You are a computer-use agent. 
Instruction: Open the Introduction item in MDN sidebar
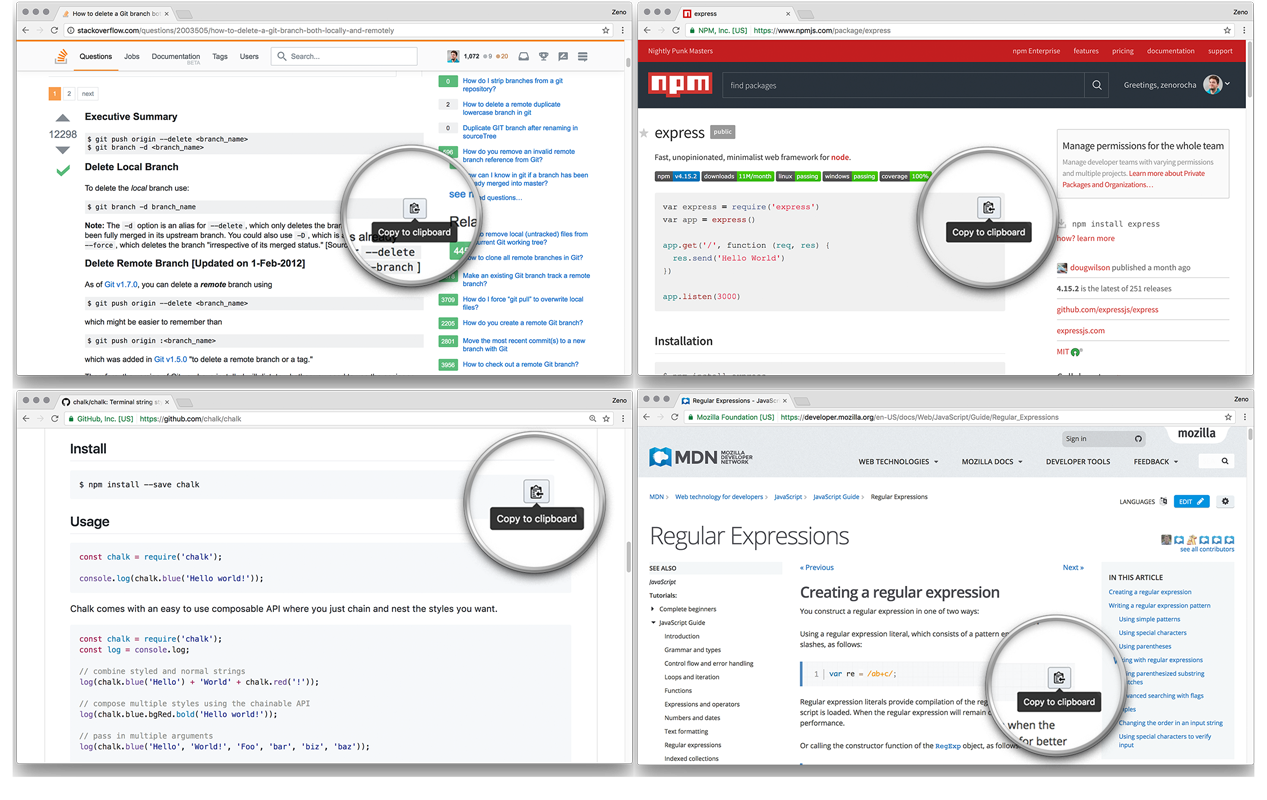click(682, 637)
